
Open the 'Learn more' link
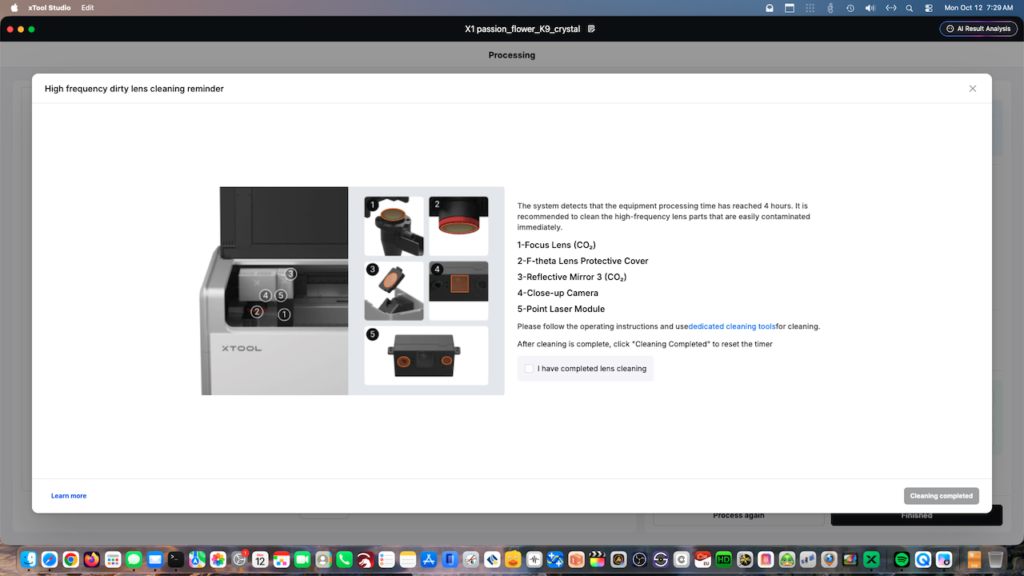coord(69,496)
